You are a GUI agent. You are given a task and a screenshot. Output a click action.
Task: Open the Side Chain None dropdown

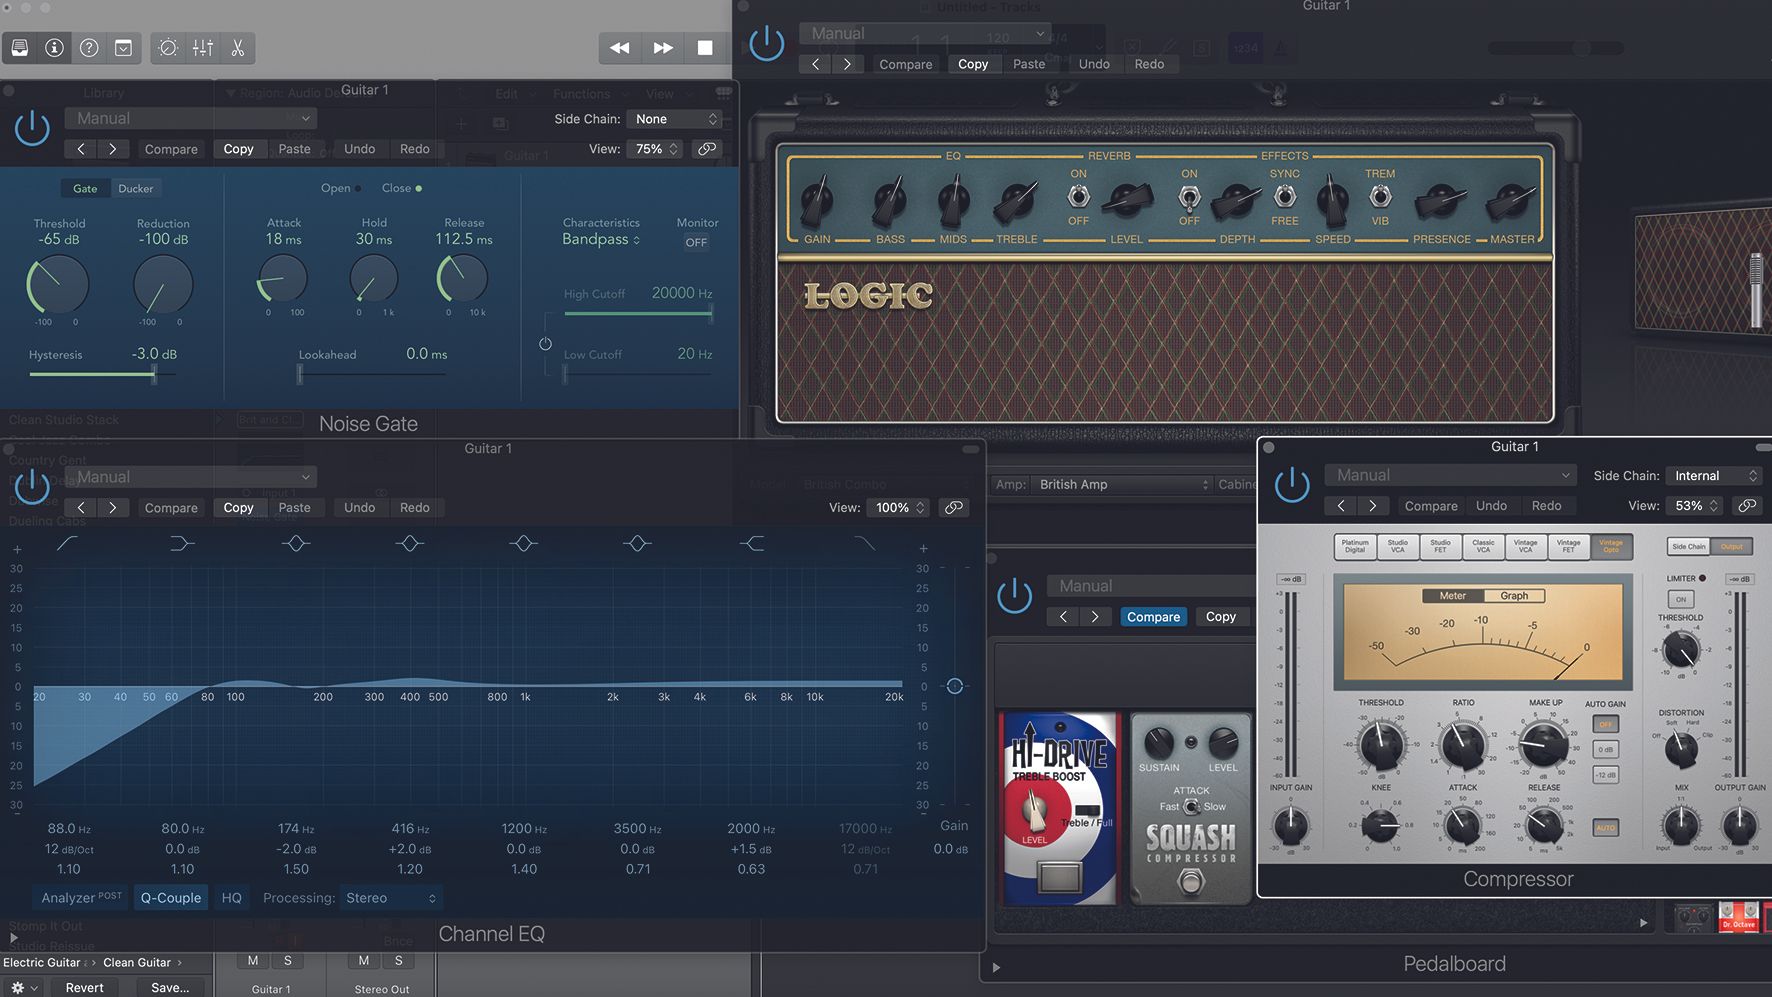[675, 118]
